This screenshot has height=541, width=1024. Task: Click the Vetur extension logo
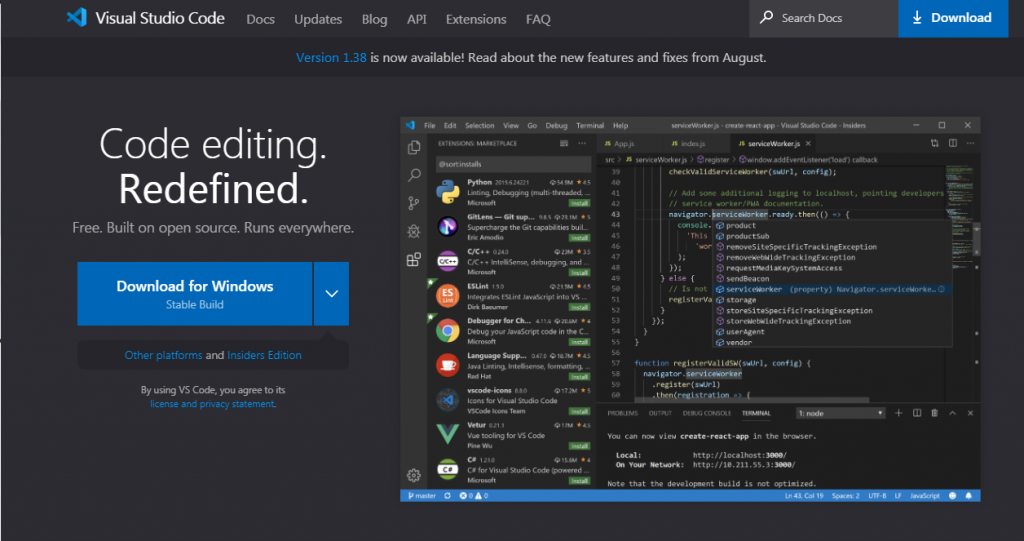(448, 434)
